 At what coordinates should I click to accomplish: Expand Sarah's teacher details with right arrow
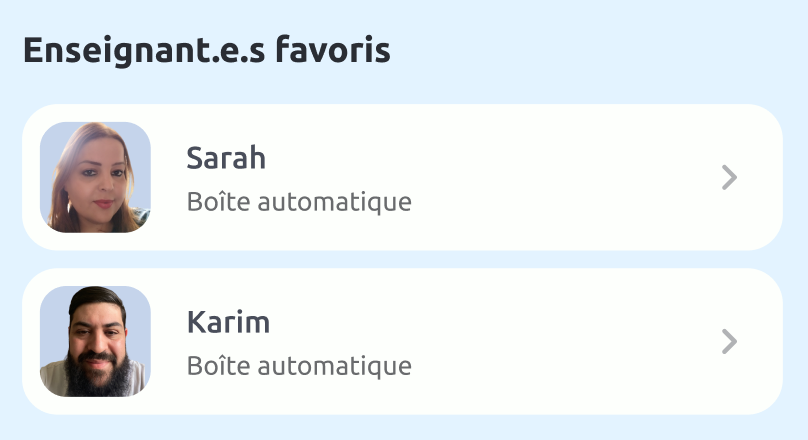point(729,177)
